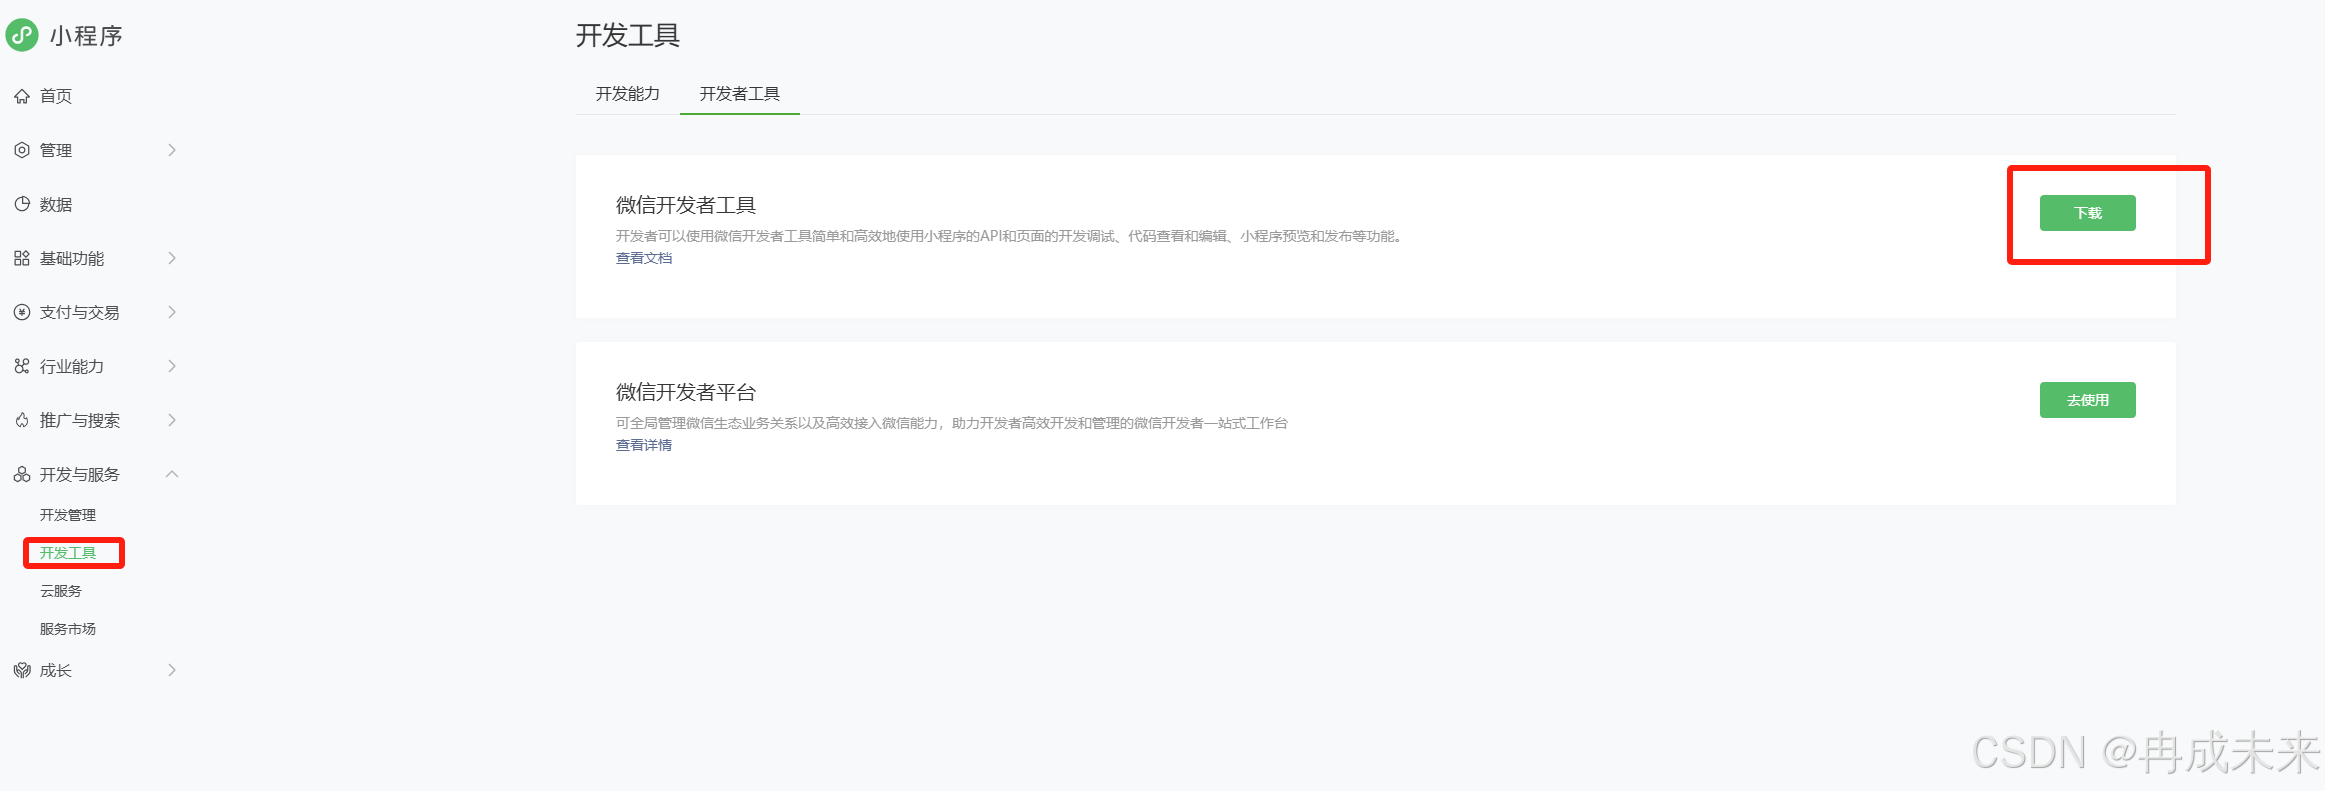Expand the 成长 chevron
The image size is (2325, 791).
click(172, 670)
